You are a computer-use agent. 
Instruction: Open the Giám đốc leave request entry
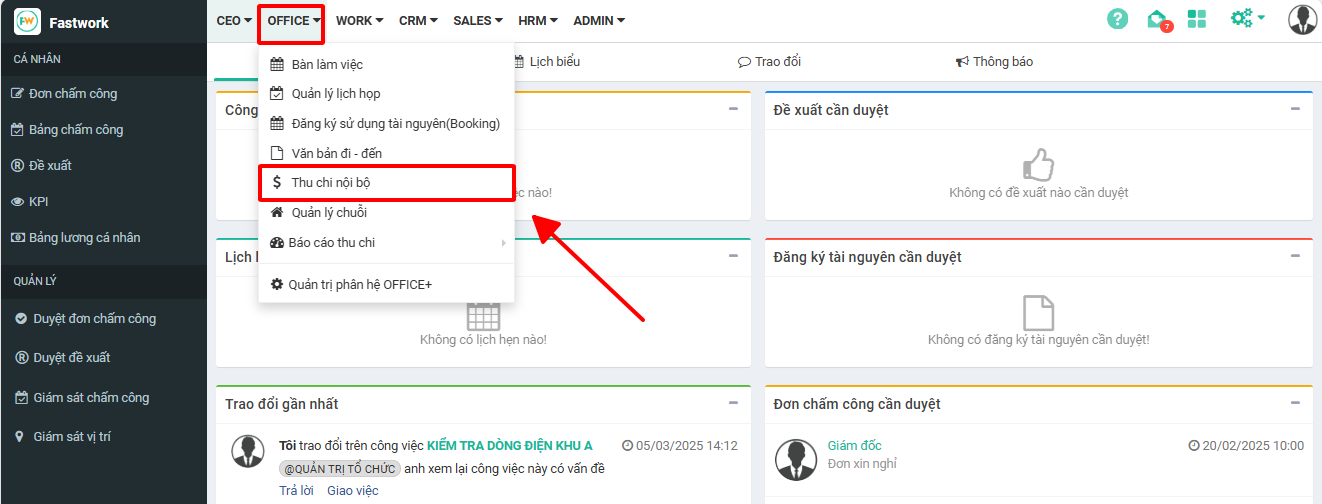pyautogui.click(x=854, y=446)
